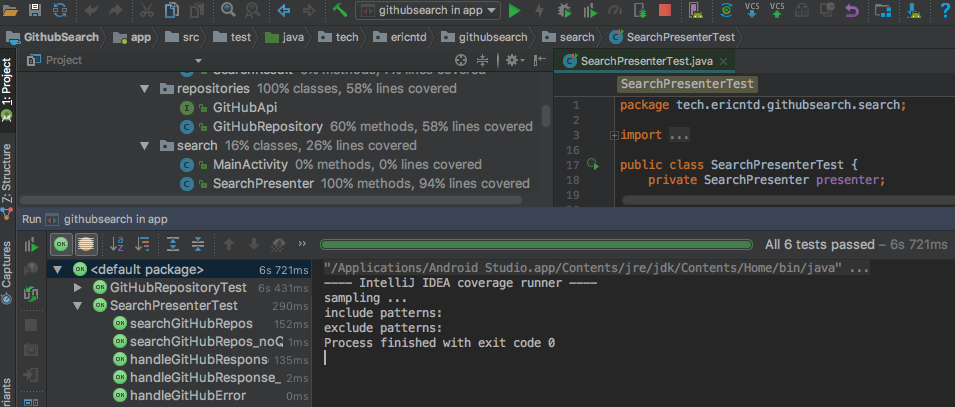Click Sort by Duration icon in test toolbar
Viewport: 955px width, 407px height.
143,244
